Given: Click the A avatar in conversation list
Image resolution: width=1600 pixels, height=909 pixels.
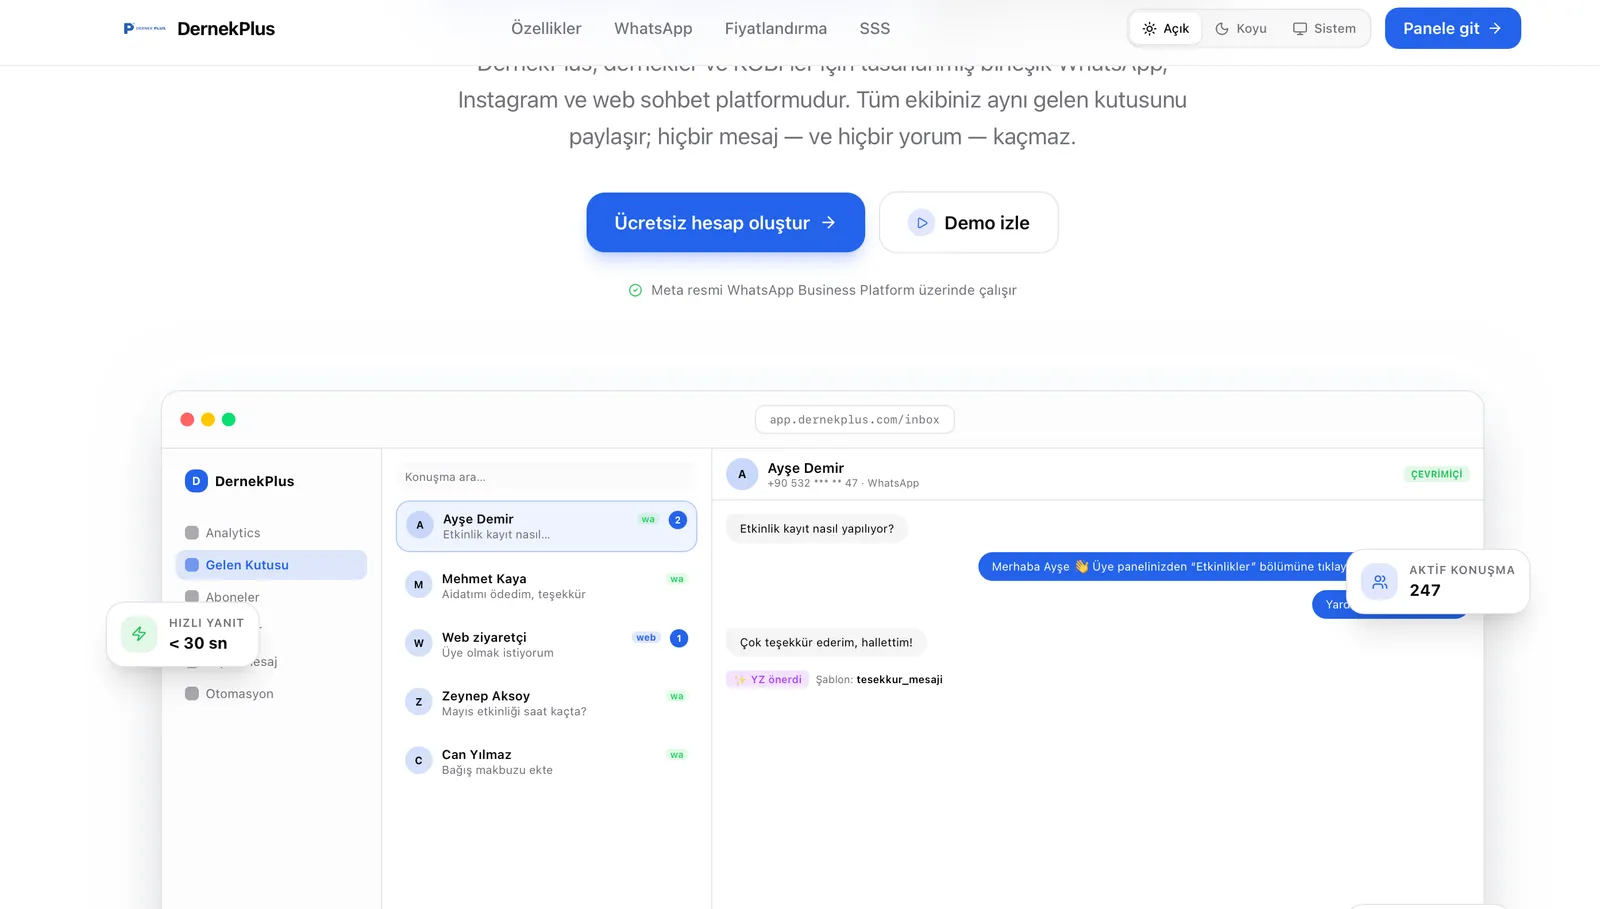Looking at the screenshot, I should coord(420,525).
